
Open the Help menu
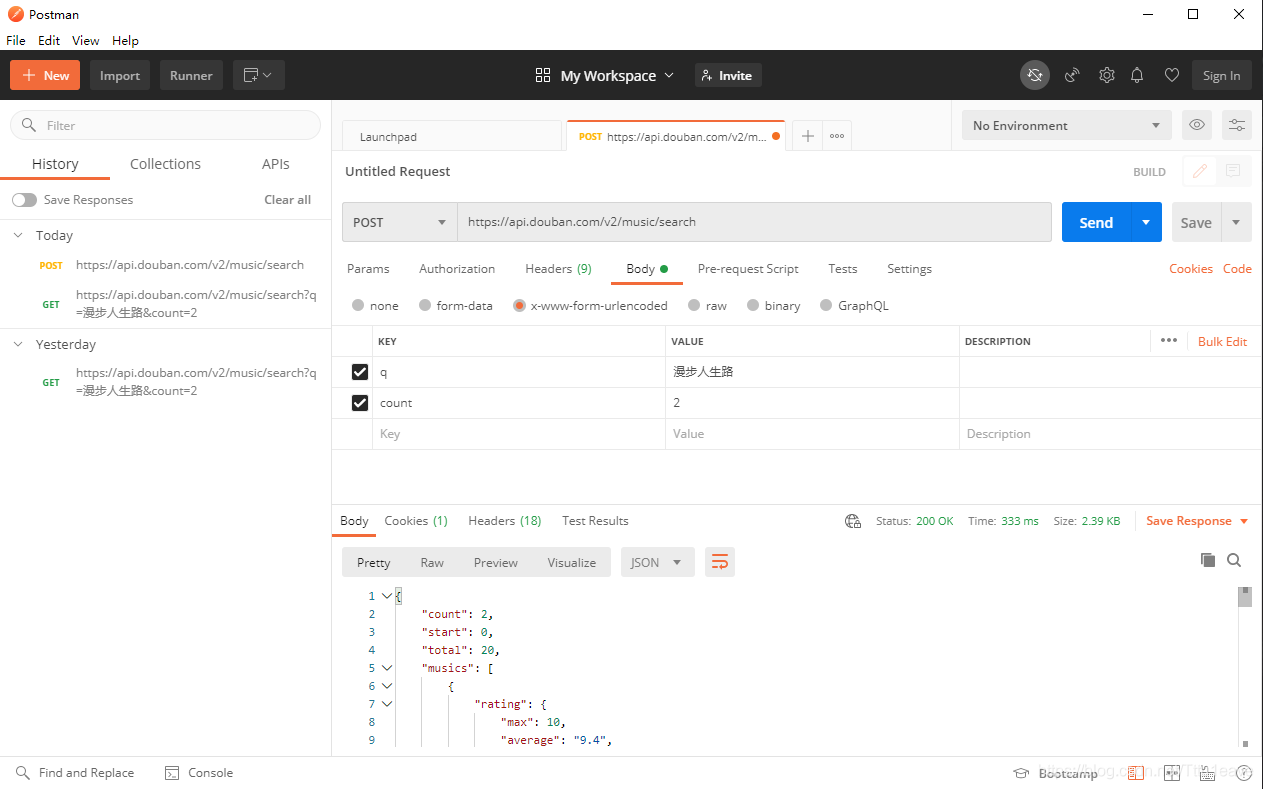coord(125,40)
